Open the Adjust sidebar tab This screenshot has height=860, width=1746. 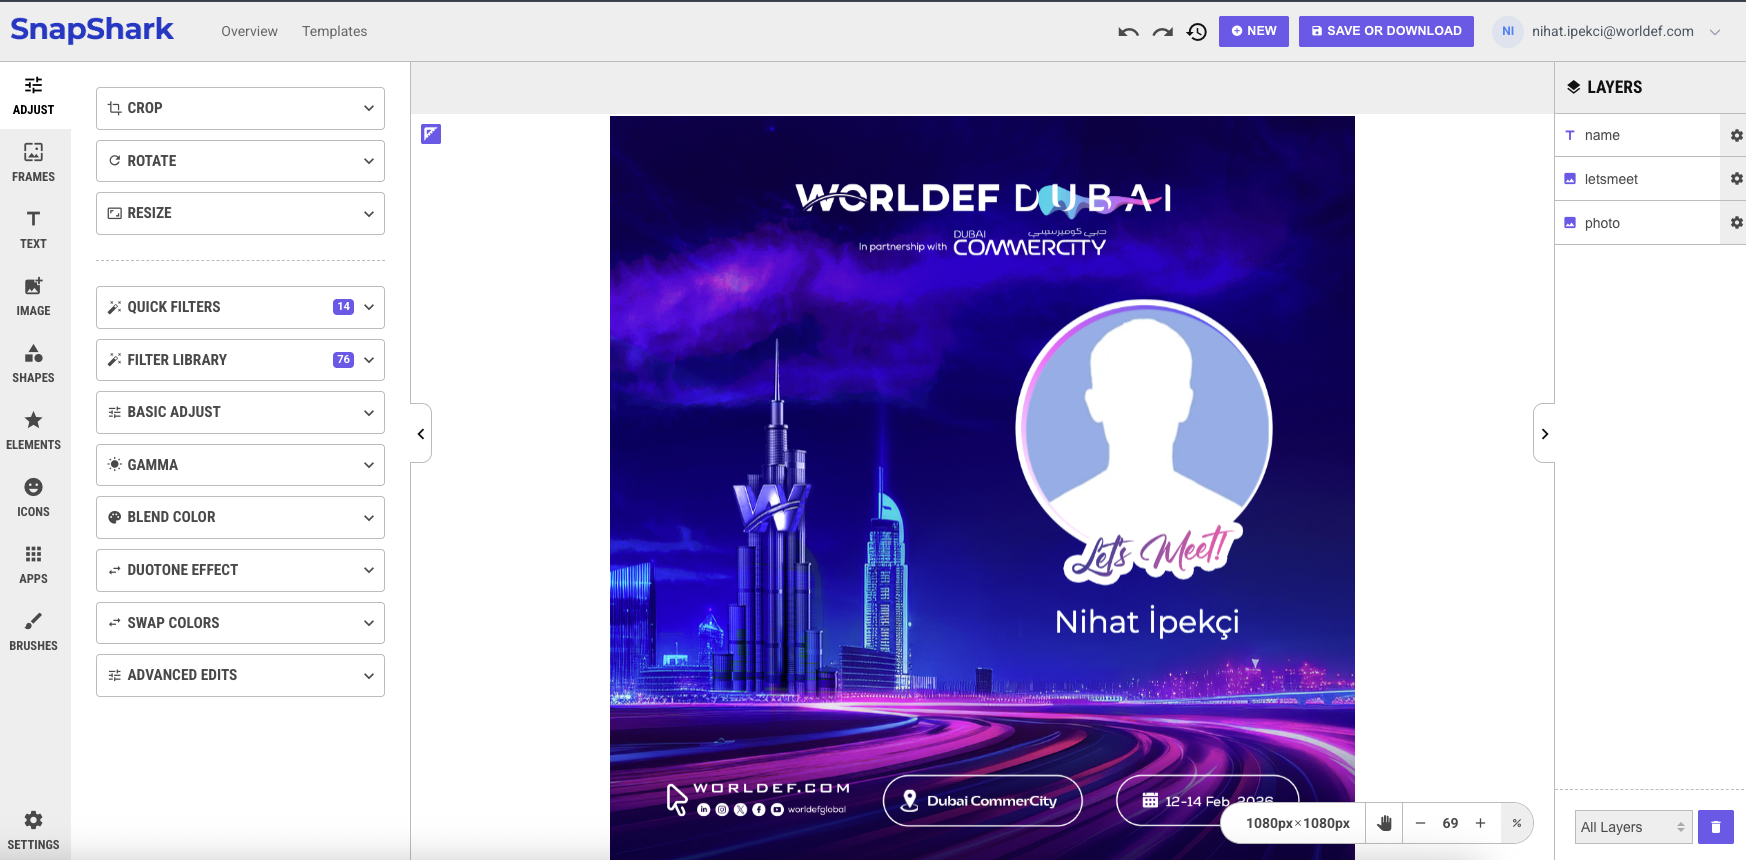click(x=34, y=96)
